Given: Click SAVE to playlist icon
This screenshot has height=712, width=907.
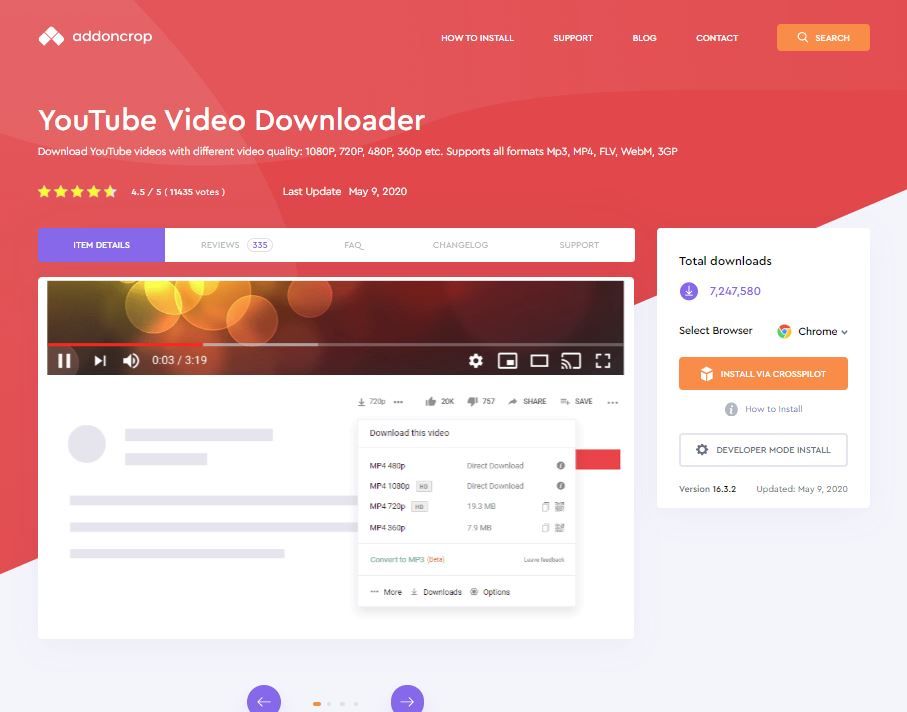Looking at the screenshot, I should (576, 401).
